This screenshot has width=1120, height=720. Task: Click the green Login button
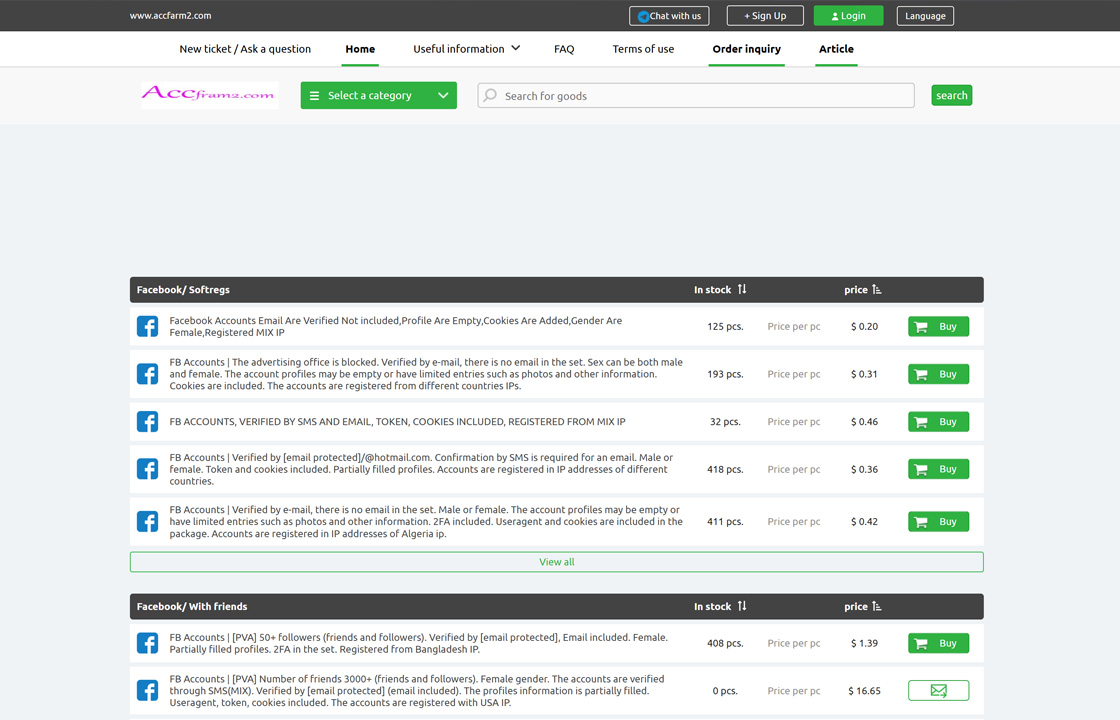[849, 16]
